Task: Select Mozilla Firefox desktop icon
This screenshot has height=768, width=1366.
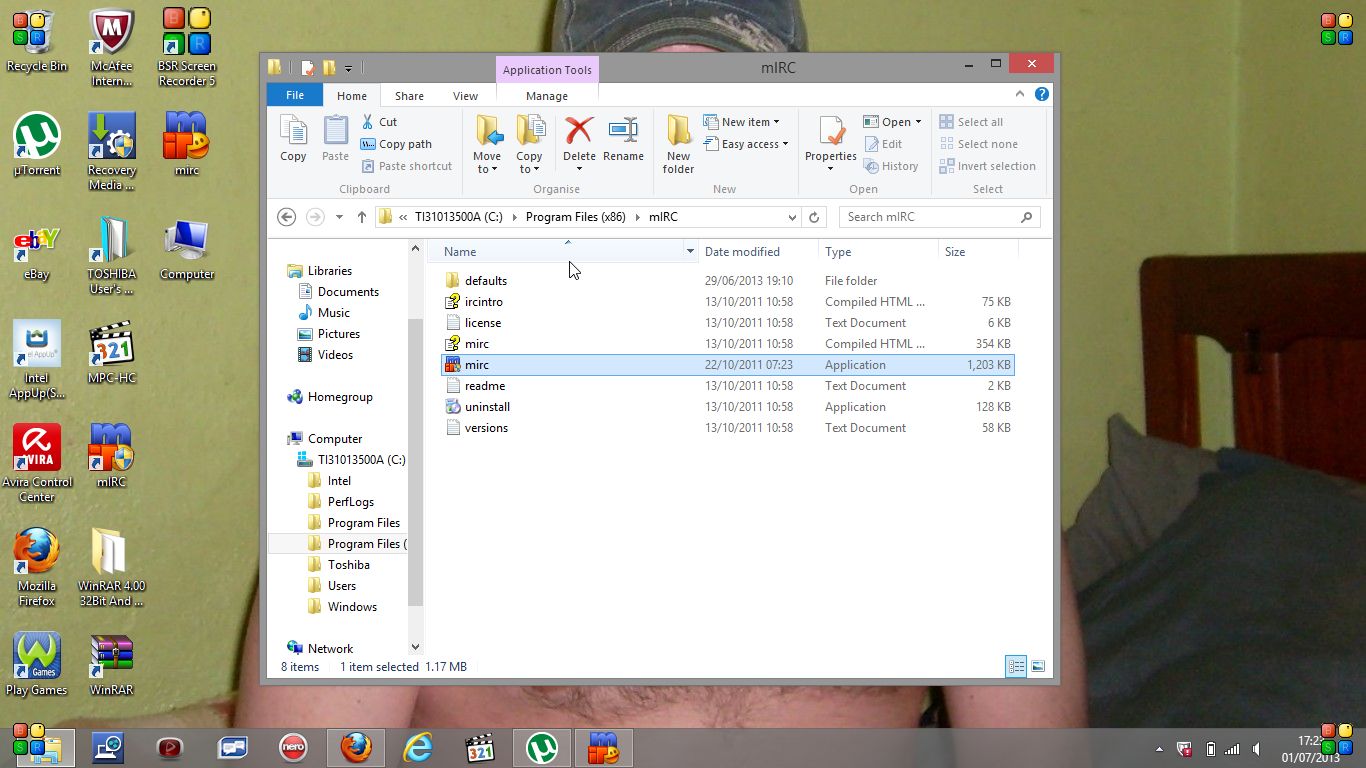Action: click(x=37, y=568)
